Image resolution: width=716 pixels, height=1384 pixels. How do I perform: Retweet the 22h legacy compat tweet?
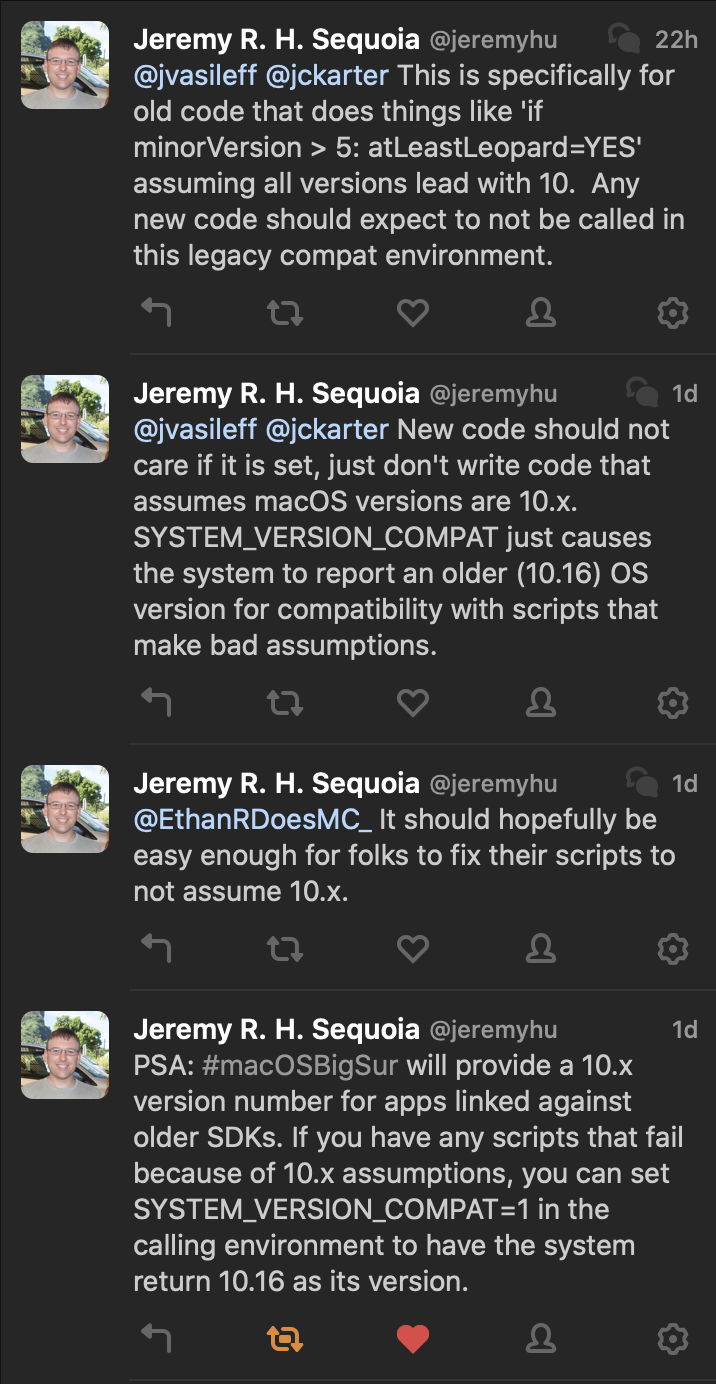click(285, 314)
